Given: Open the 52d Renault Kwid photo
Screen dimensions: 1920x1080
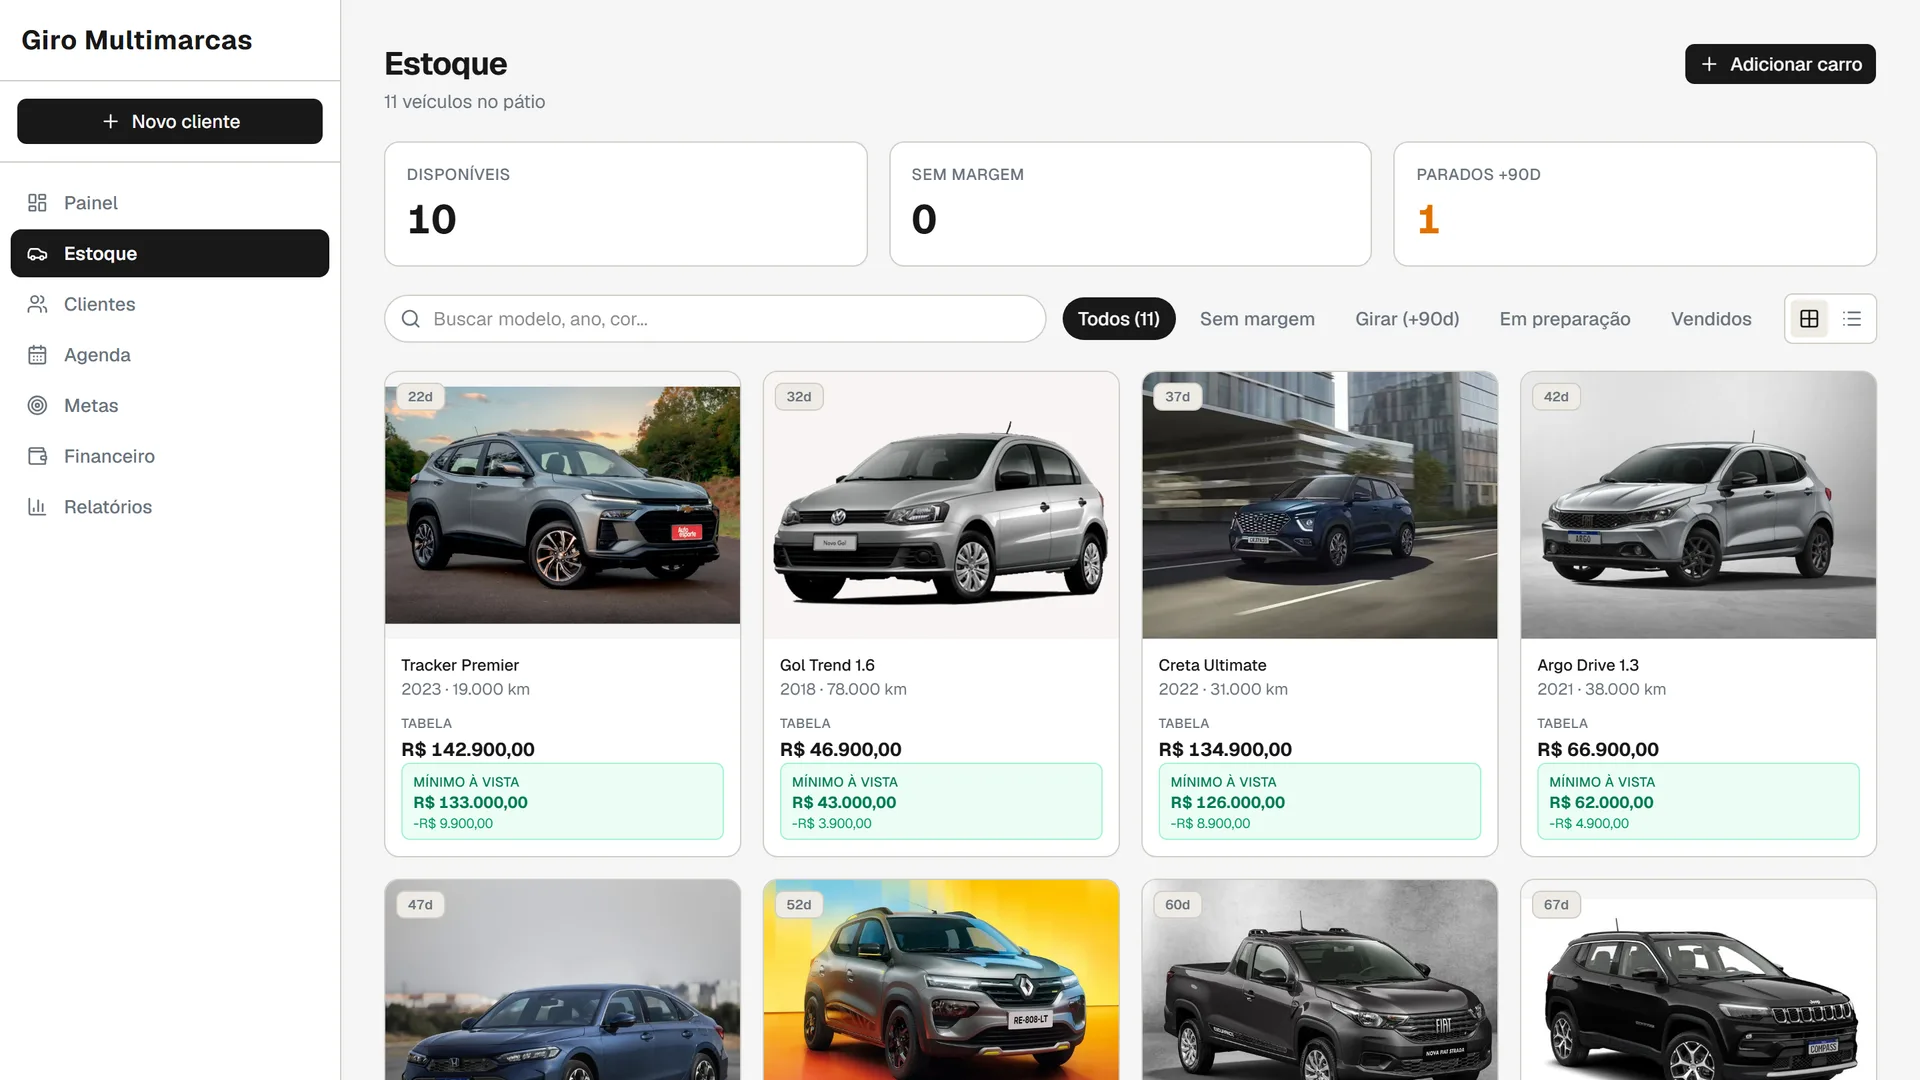Looking at the screenshot, I should click(x=941, y=980).
